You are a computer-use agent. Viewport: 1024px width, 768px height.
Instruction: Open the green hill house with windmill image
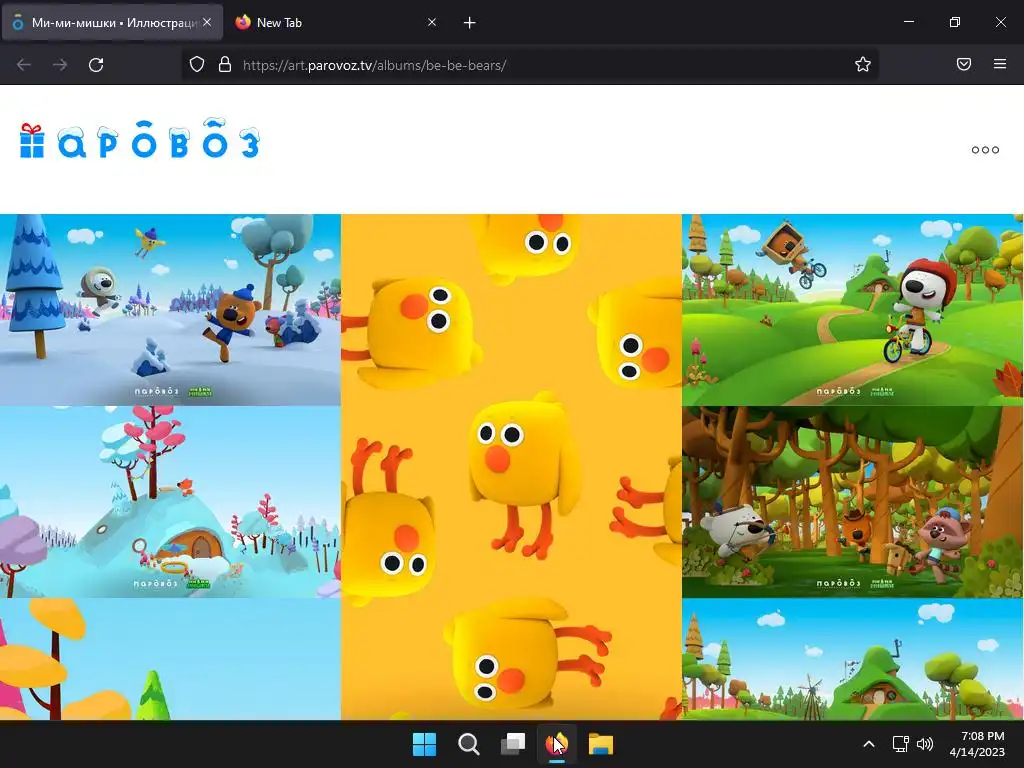(852, 659)
